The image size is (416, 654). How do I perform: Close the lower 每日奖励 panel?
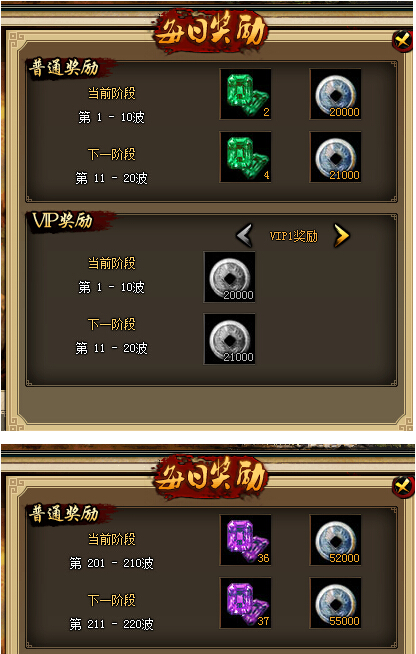(403, 487)
